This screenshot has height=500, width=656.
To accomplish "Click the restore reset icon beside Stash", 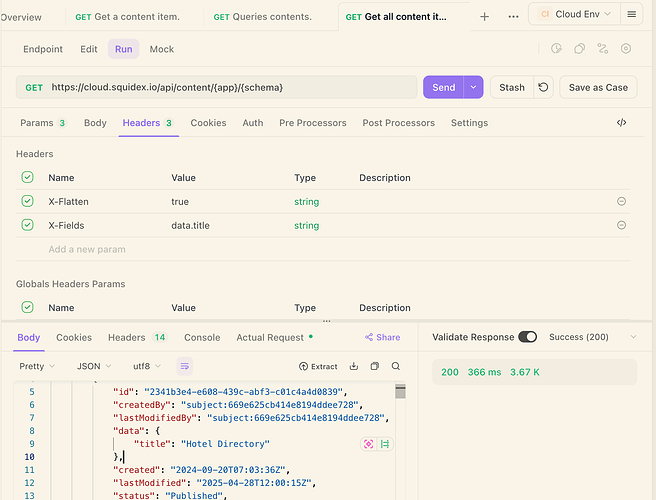I will coord(543,87).
